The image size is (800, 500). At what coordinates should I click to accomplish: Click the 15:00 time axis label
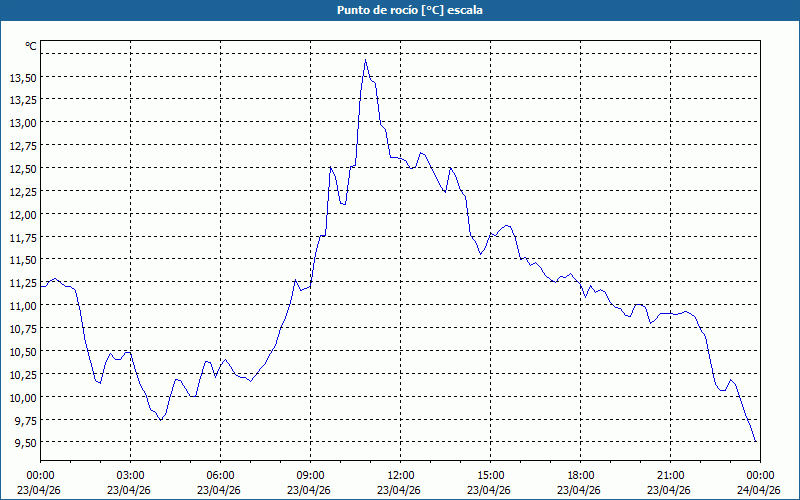coord(490,475)
